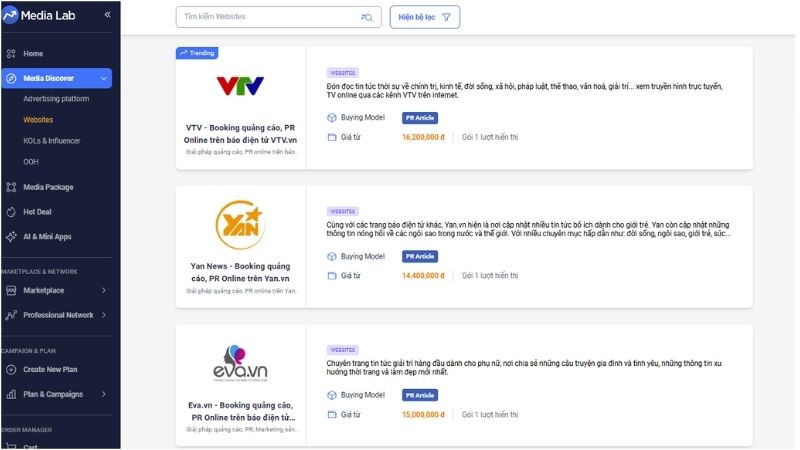The width and height of the screenshot is (800, 450).
Task: Click the Eva.vn card description text
Action: (x=524, y=368)
